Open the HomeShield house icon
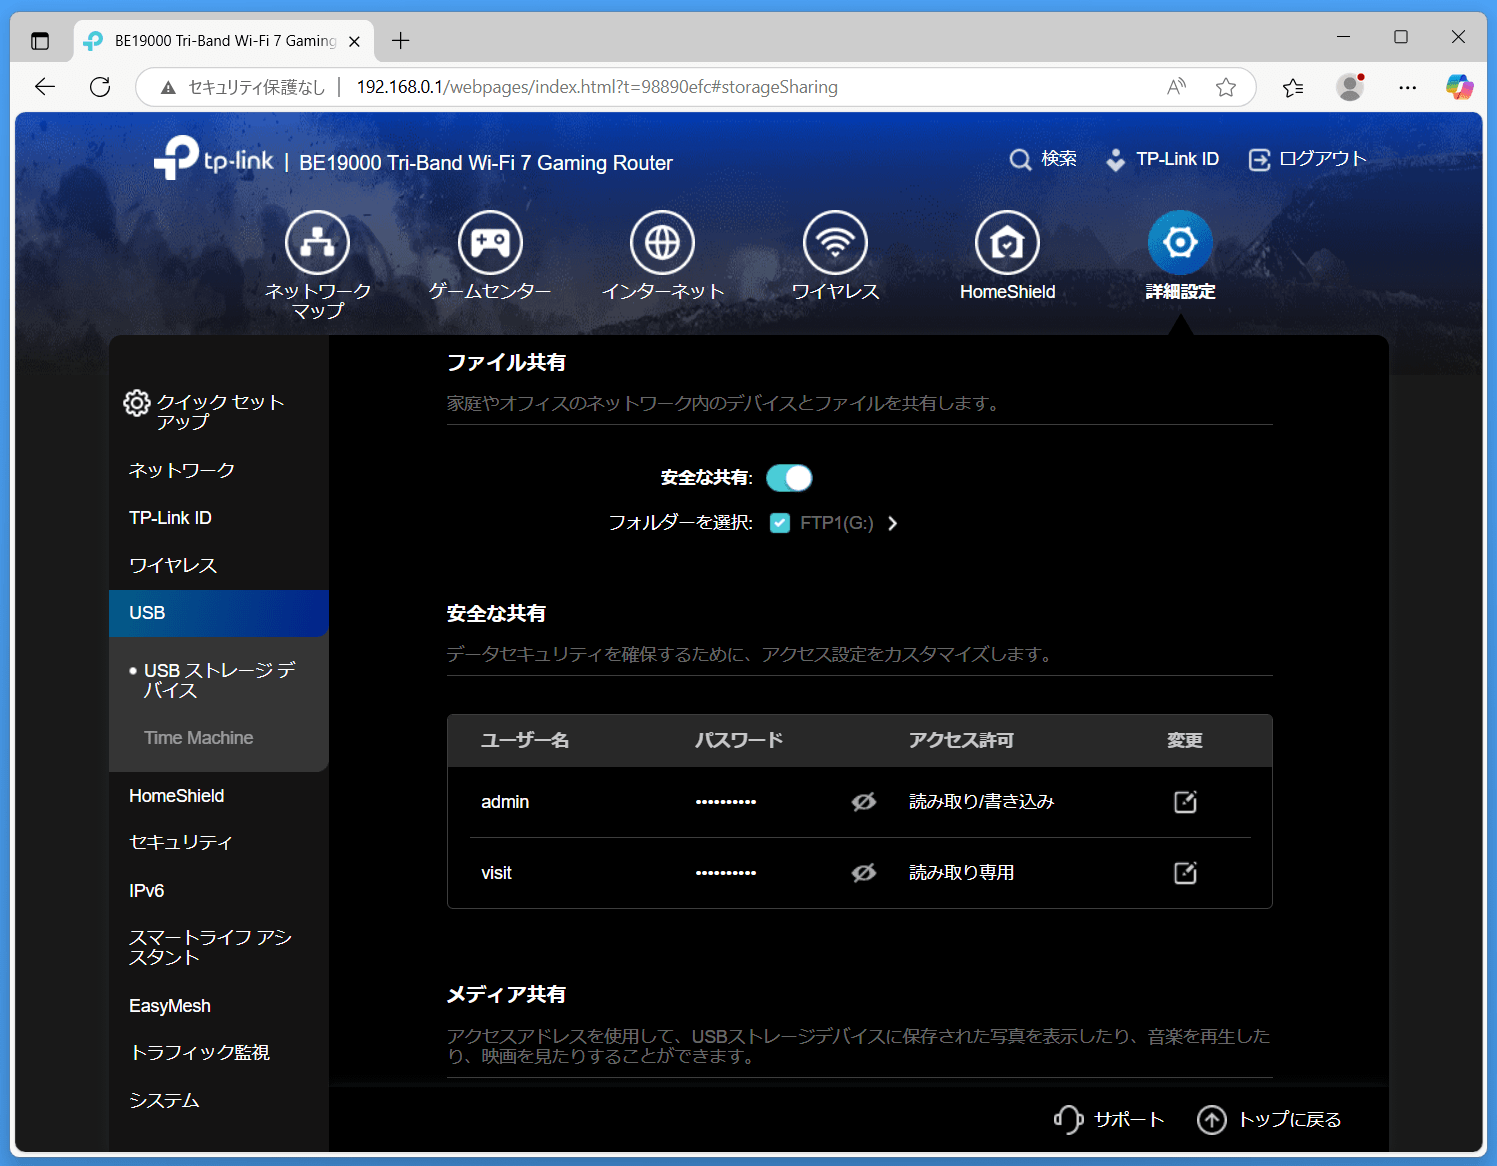This screenshot has width=1497, height=1166. pos(1007,243)
